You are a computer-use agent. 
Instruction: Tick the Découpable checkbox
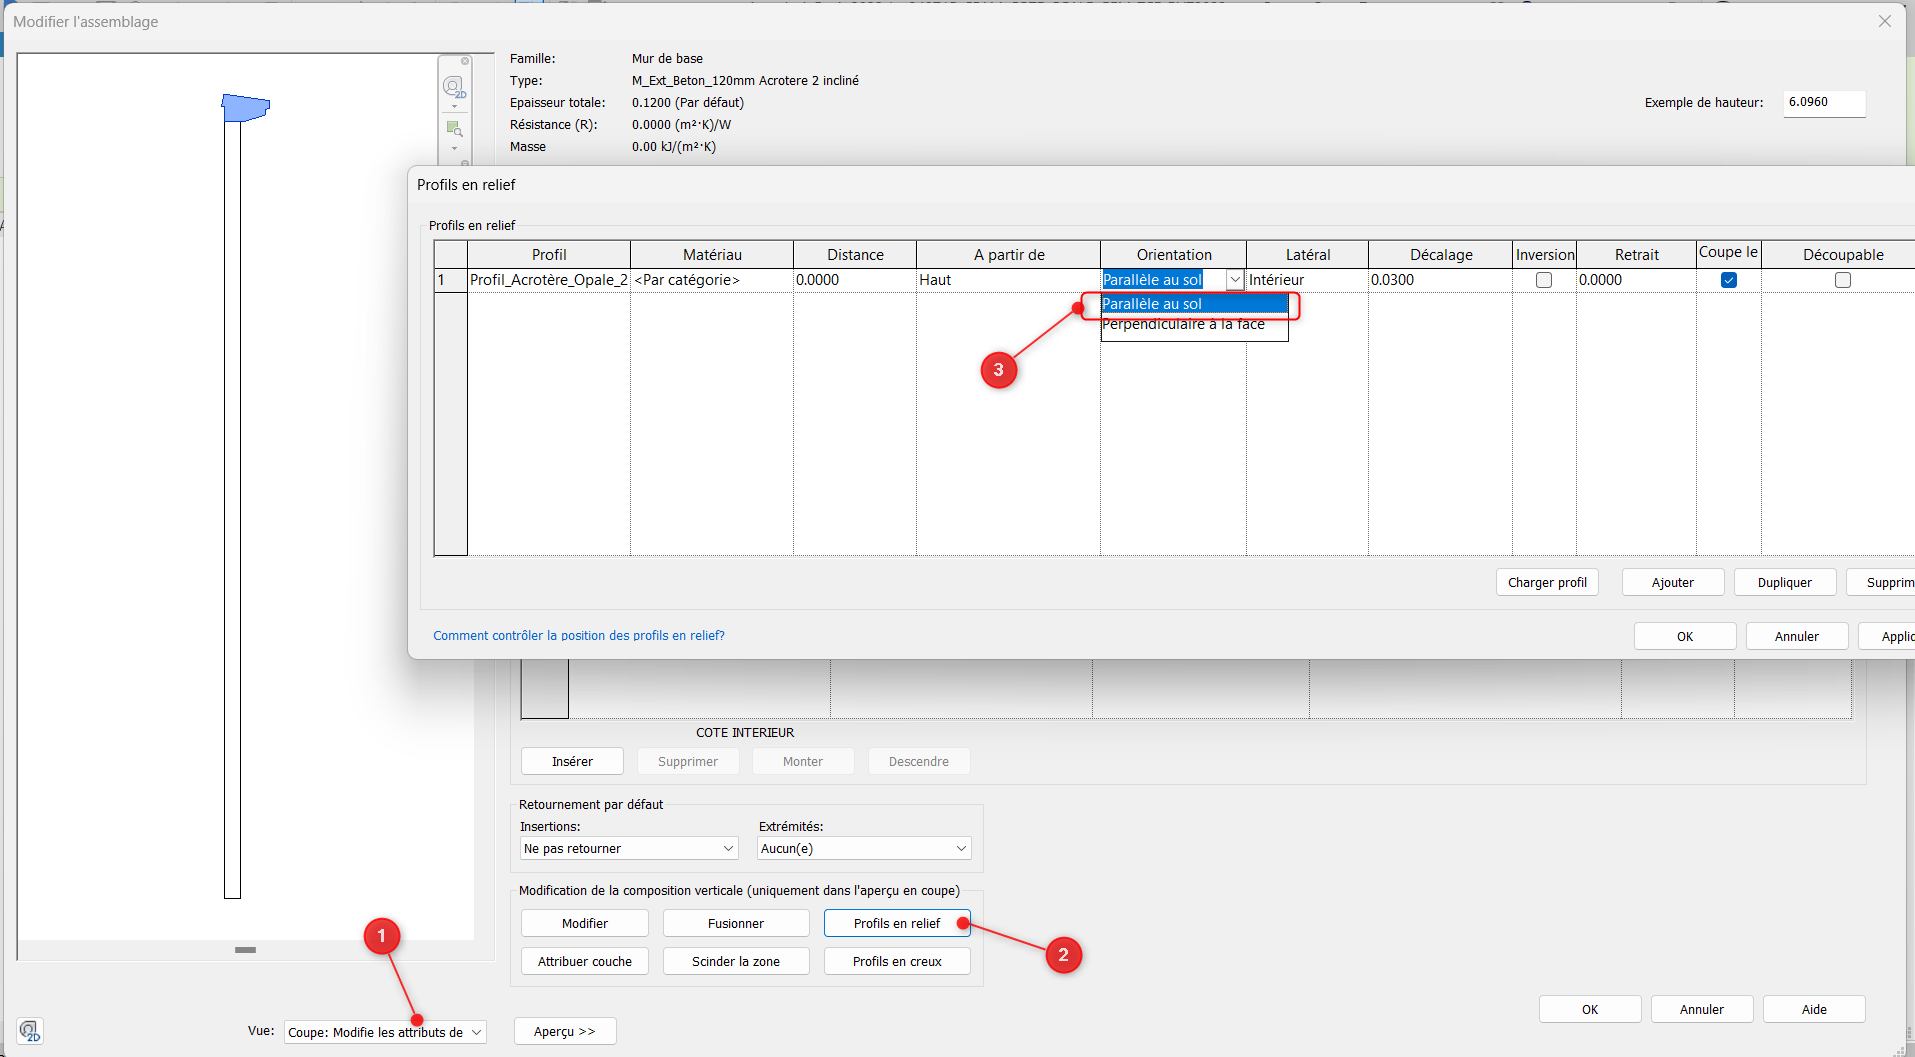coord(1842,280)
